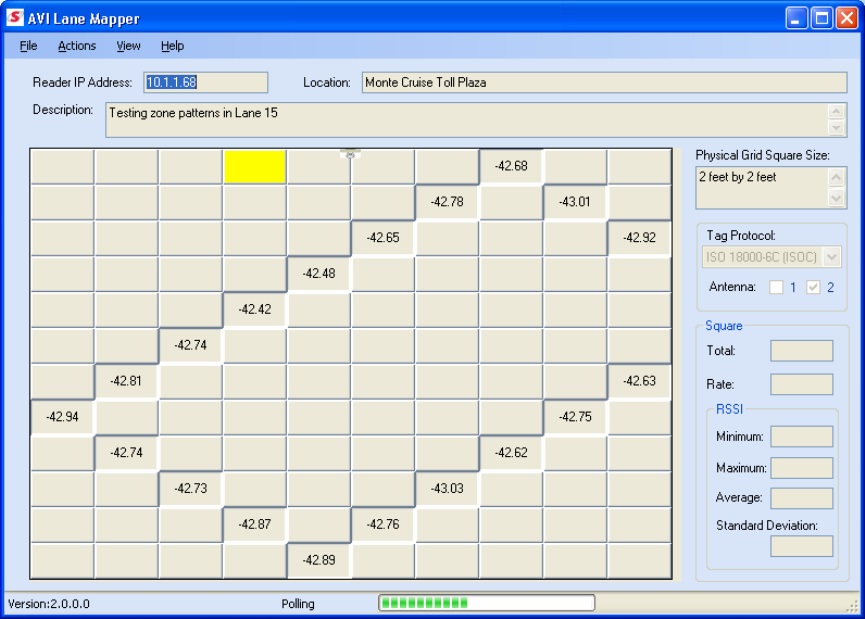Click the antenna icon at grid top
Screen dimensions: 865x619
pos(350,154)
